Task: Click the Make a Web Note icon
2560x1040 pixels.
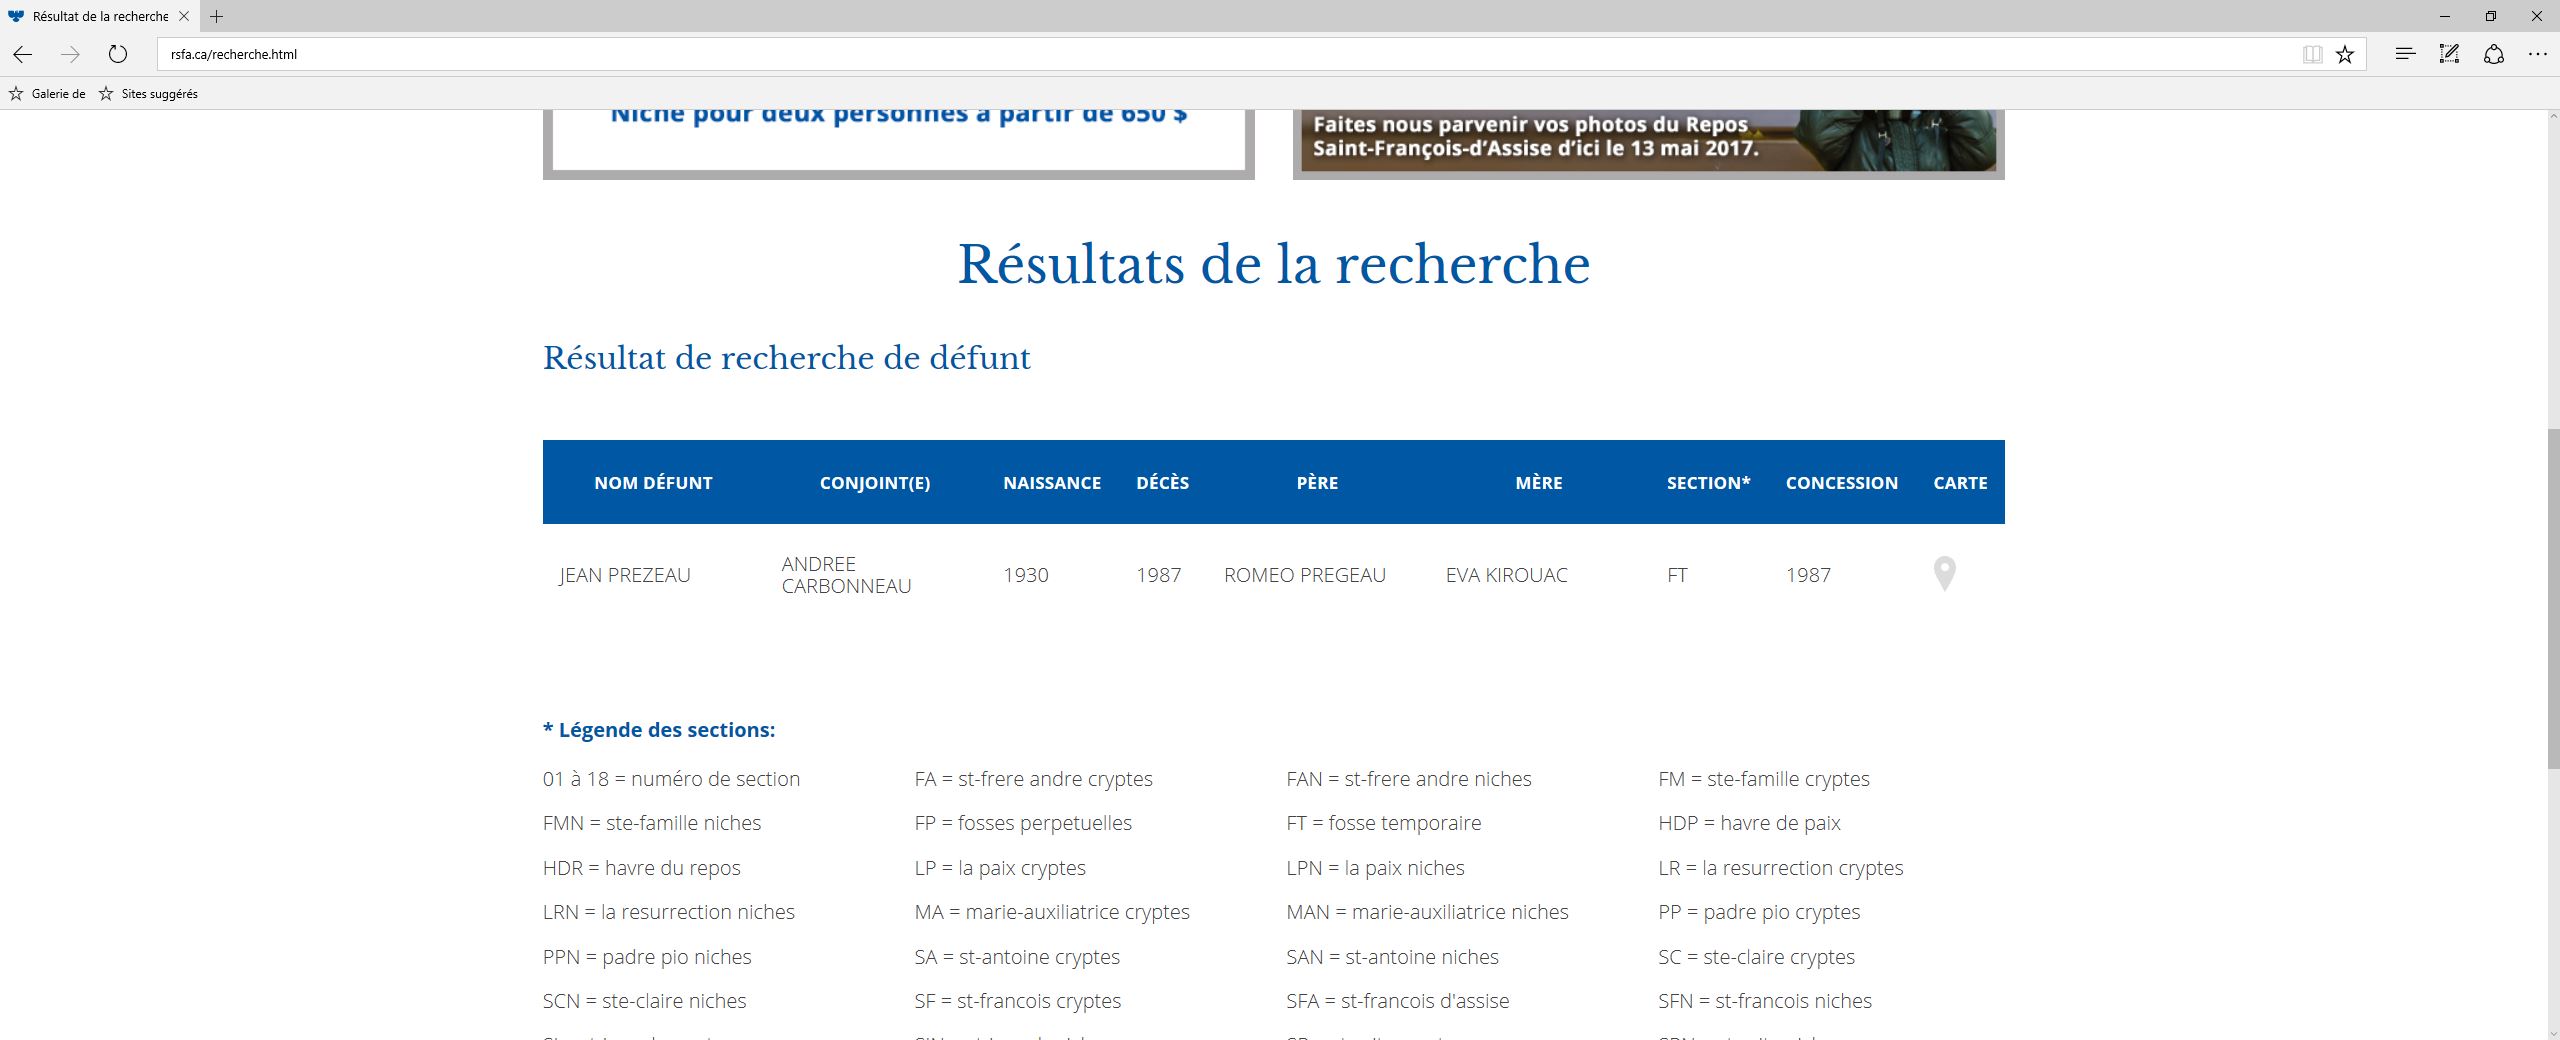Action: tap(2449, 54)
